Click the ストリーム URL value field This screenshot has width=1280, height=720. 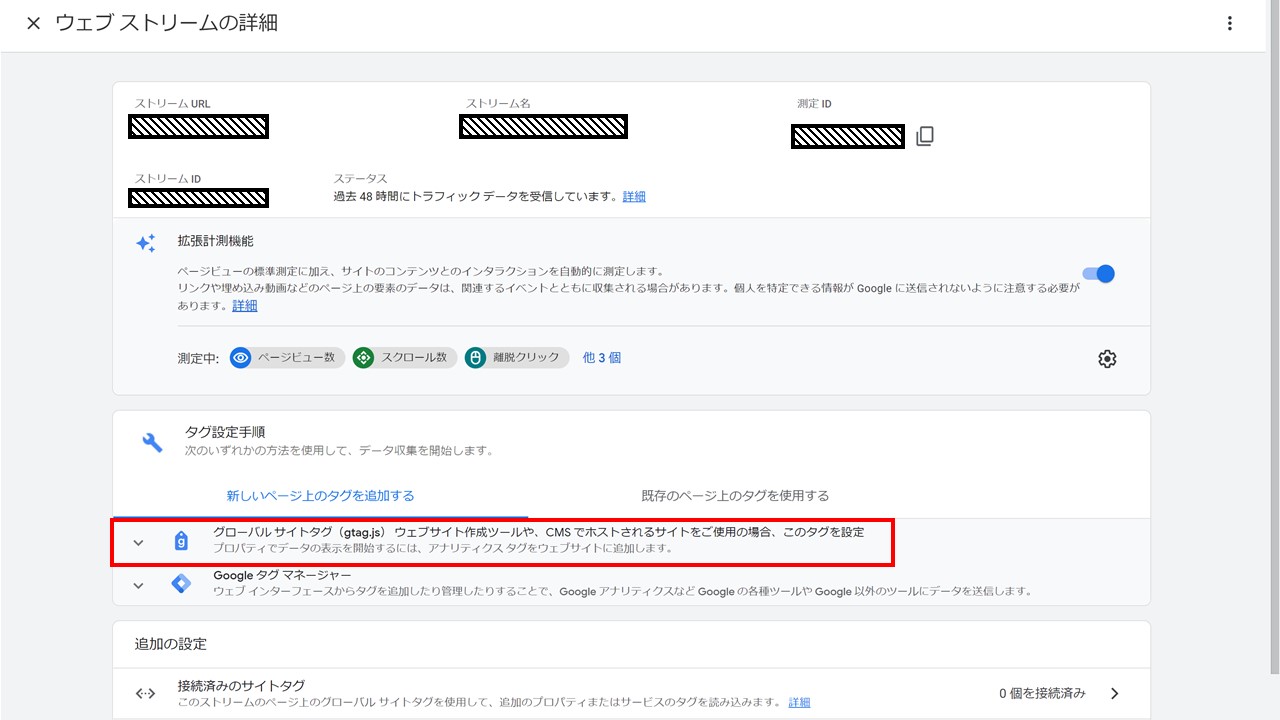pyautogui.click(x=198, y=127)
